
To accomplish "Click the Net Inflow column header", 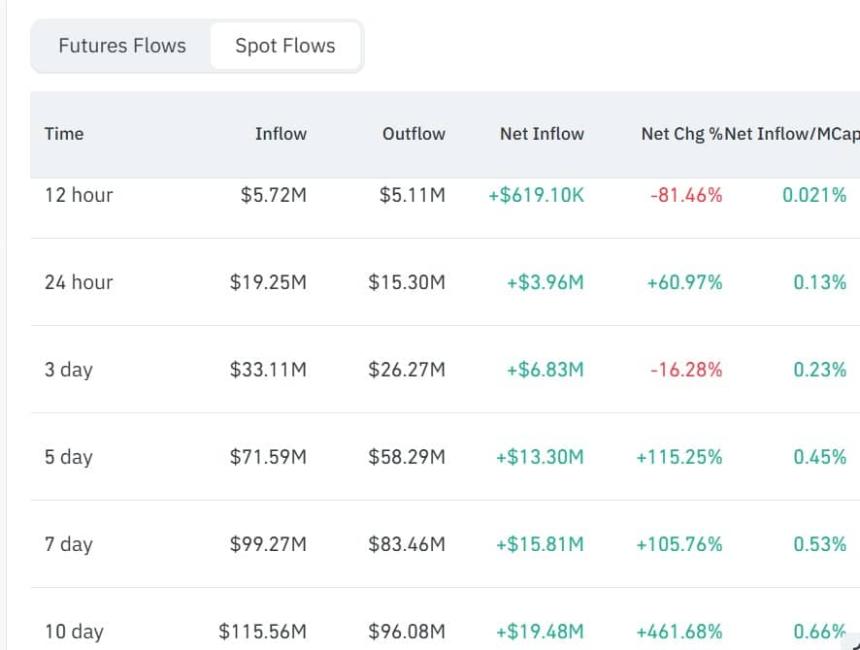I will pyautogui.click(x=542, y=134).
